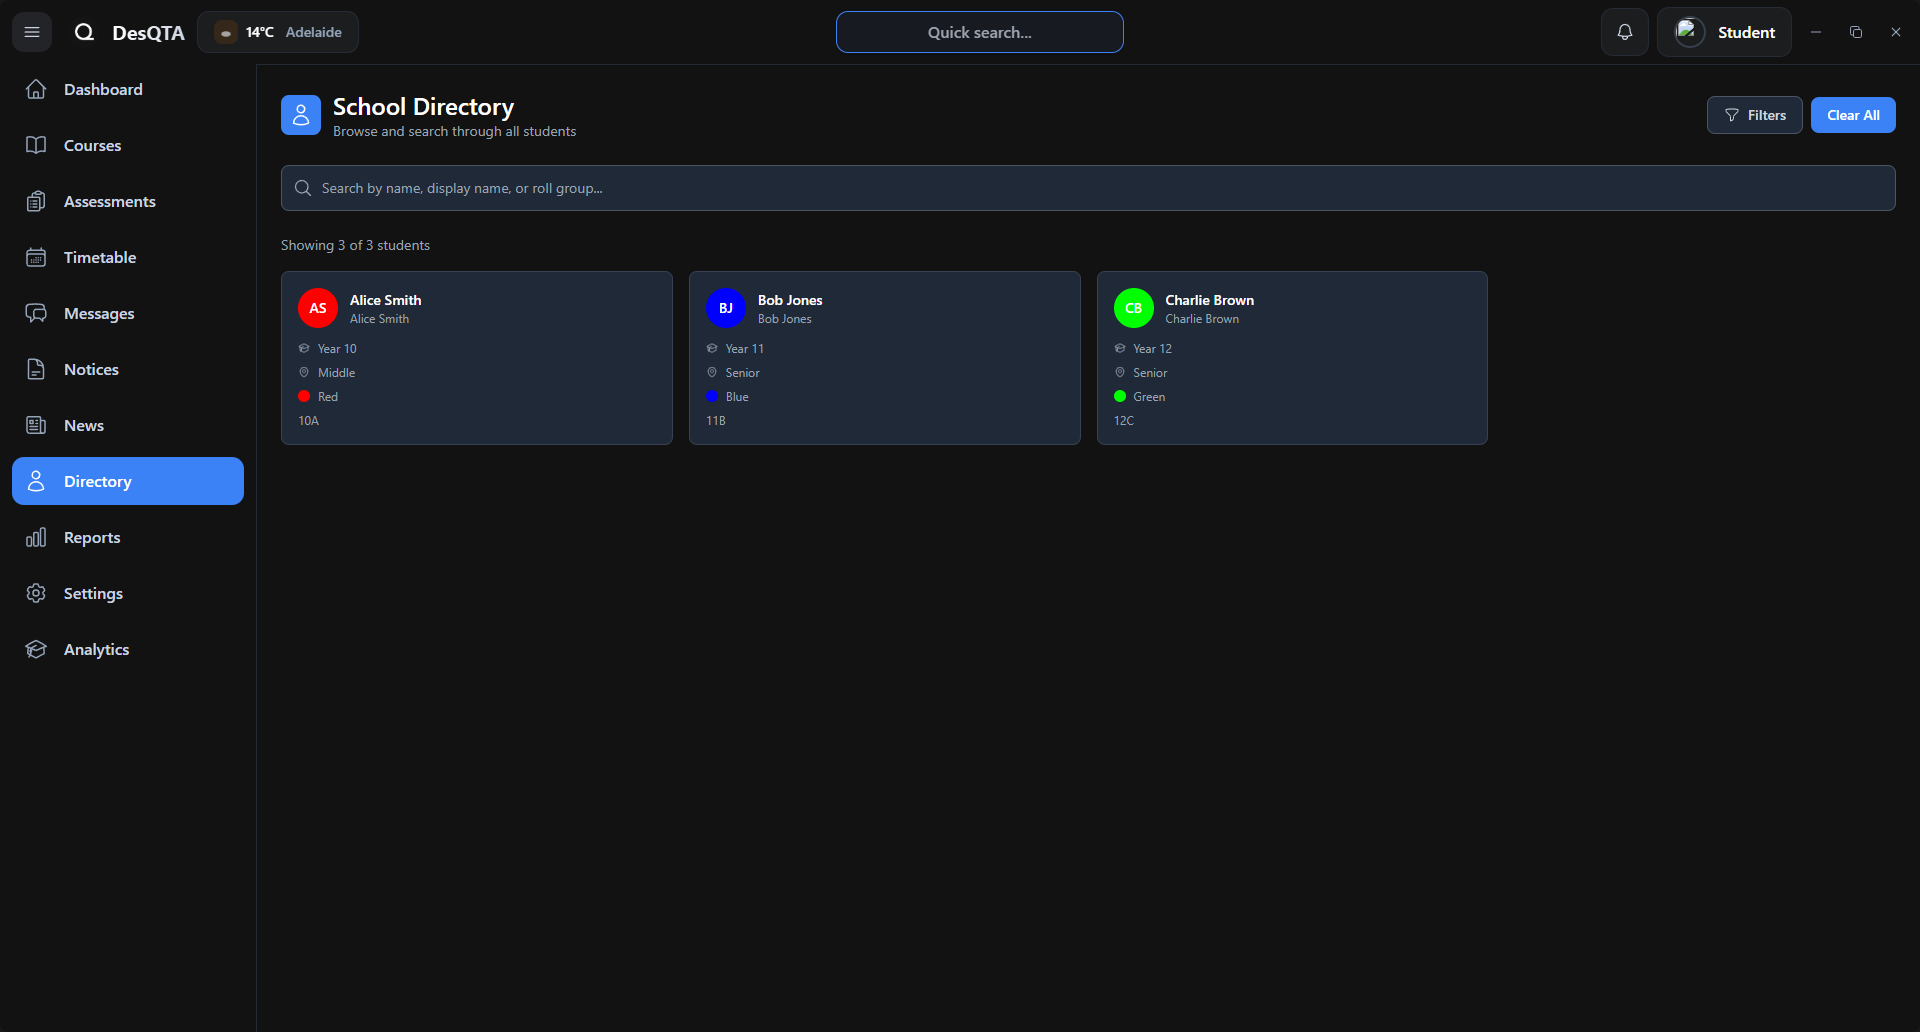Click Charlie Brown's CB avatar
1920x1032 pixels.
1133,308
